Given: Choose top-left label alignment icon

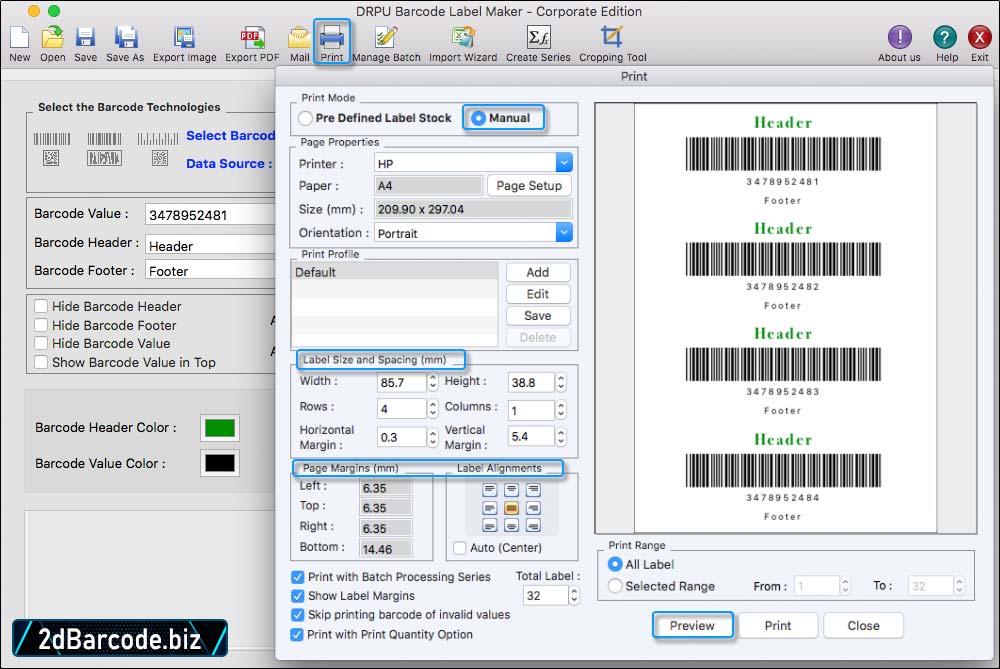Looking at the screenshot, I should (489, 490).
